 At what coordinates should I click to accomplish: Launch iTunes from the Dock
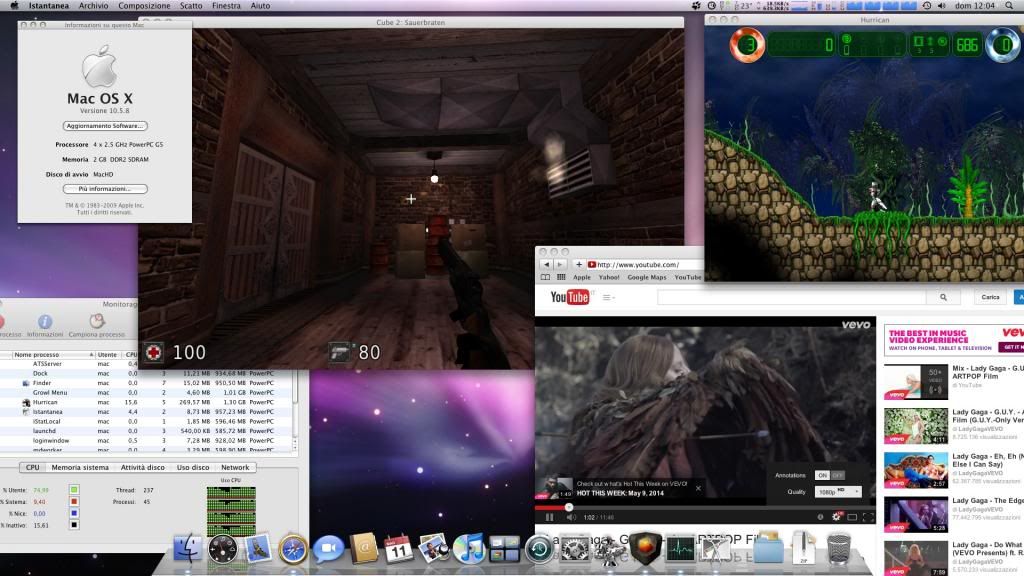(469, 549)
